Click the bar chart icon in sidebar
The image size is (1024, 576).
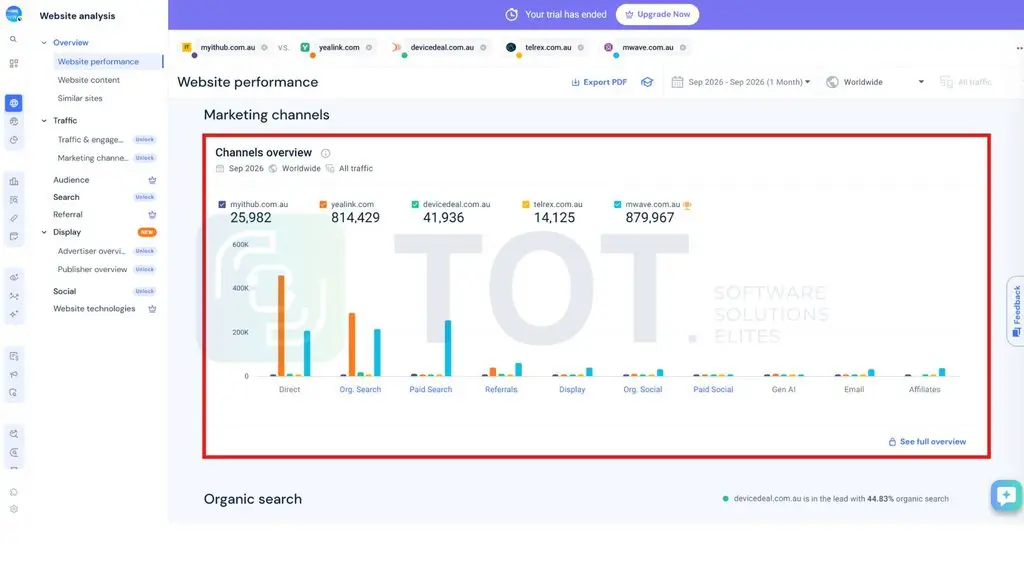click(14, 182)
